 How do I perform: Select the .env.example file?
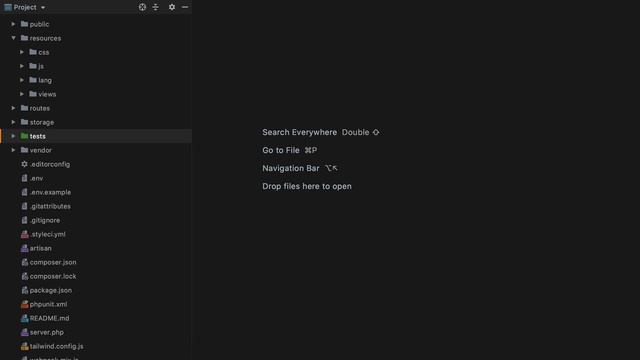coord(50,192)
